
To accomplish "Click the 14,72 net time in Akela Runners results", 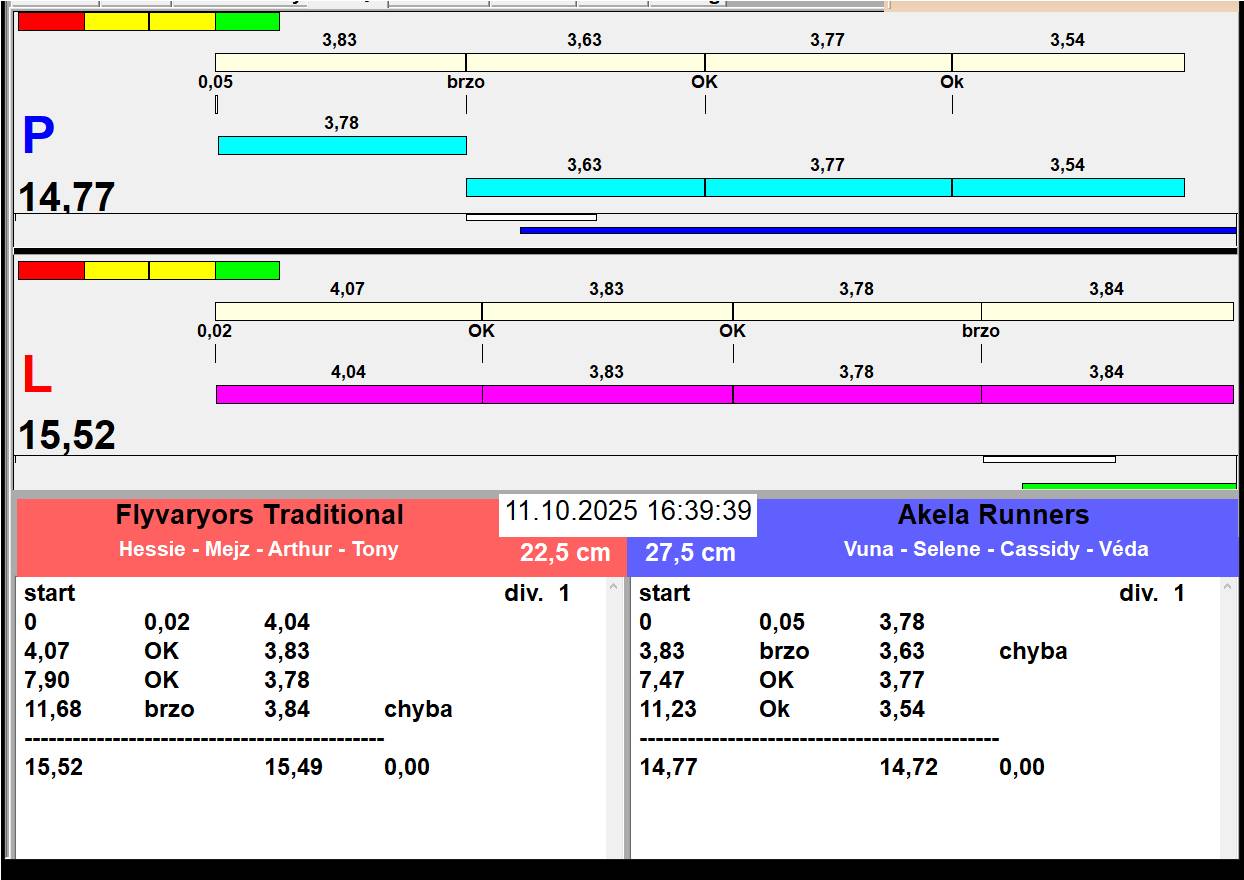I will point(908,767).
